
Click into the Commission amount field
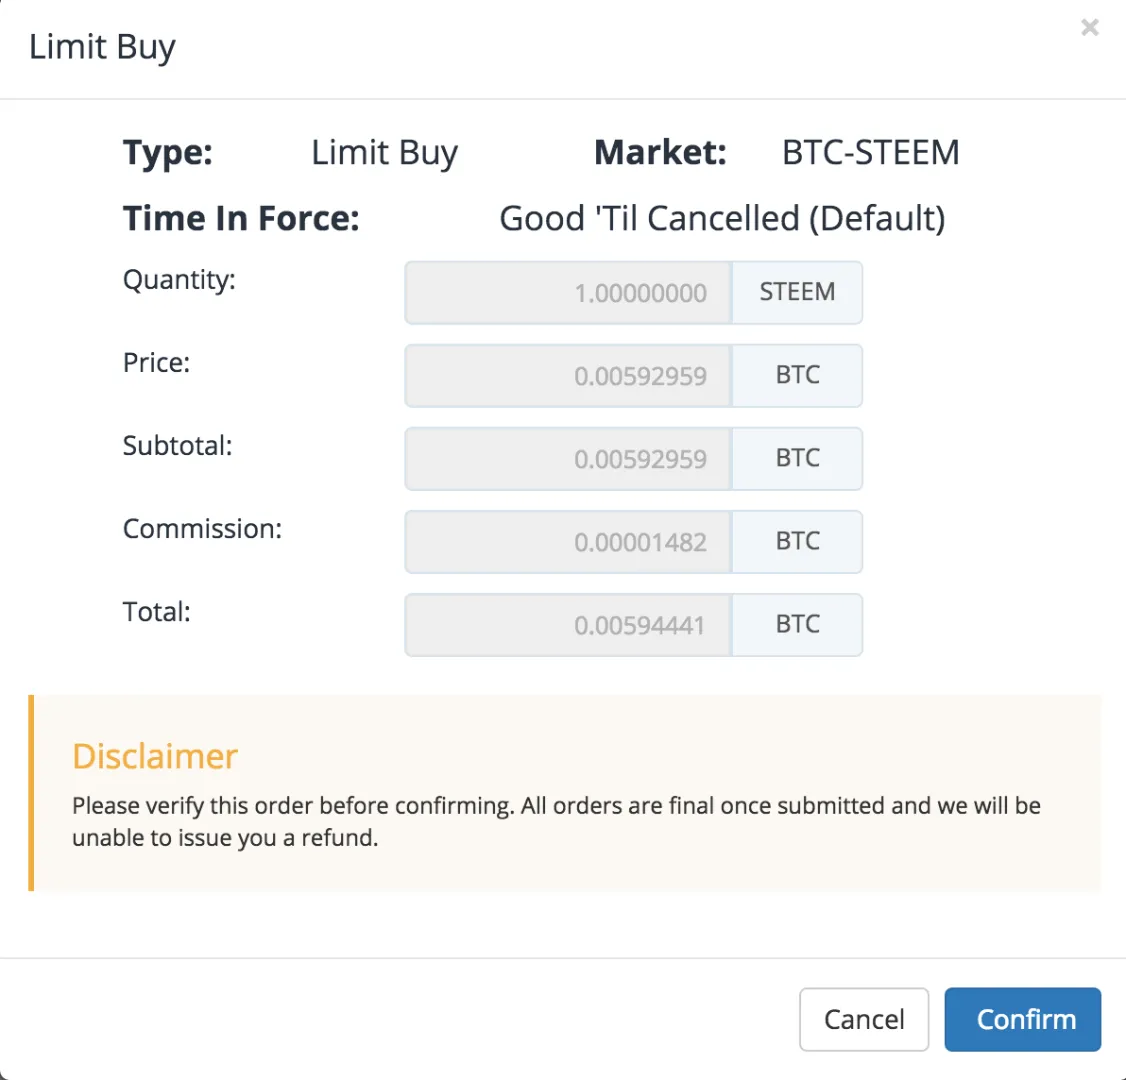coord(568,542)
